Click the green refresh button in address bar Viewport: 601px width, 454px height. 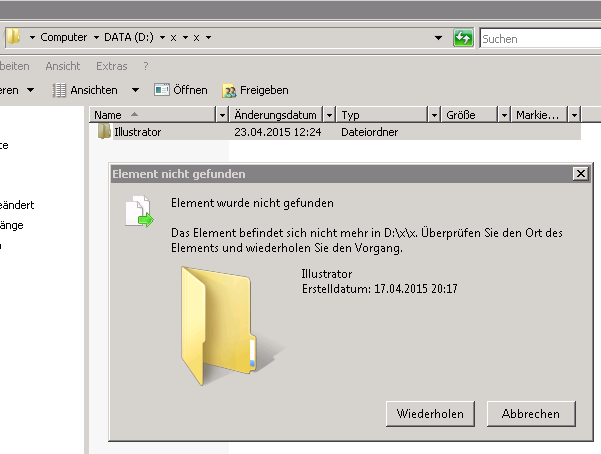coord(463,39)
